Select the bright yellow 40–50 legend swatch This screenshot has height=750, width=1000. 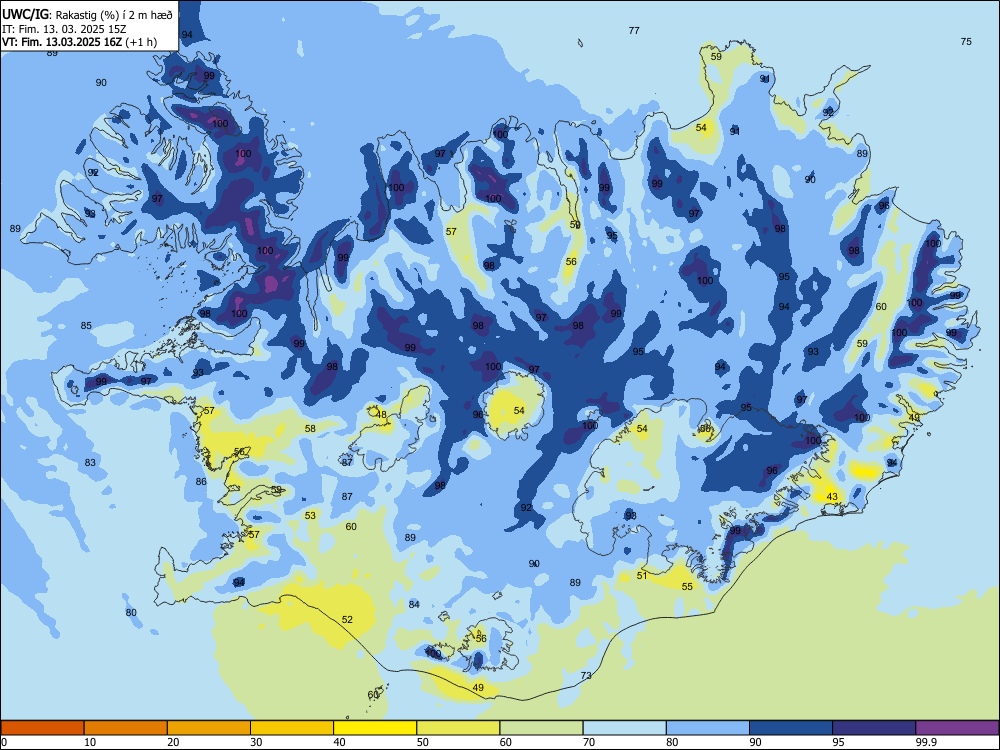pyautogui.click(x=375, y=728)
